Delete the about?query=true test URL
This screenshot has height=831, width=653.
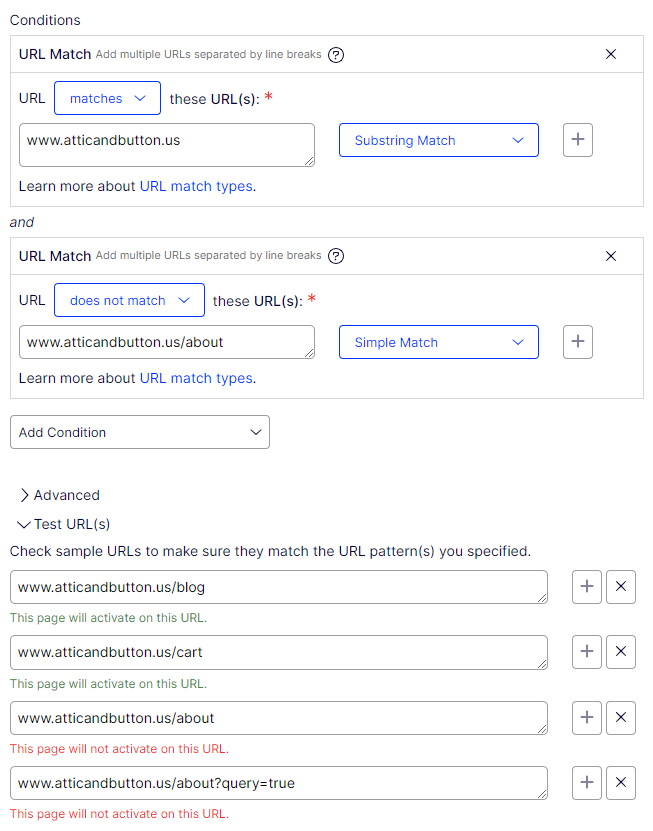click(x=621, y=783)
